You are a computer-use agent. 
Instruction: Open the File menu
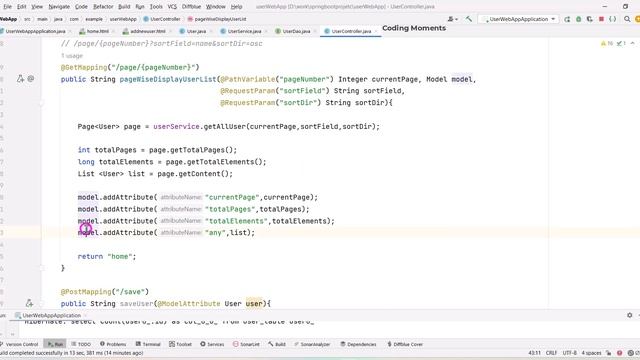coord(8,7)
